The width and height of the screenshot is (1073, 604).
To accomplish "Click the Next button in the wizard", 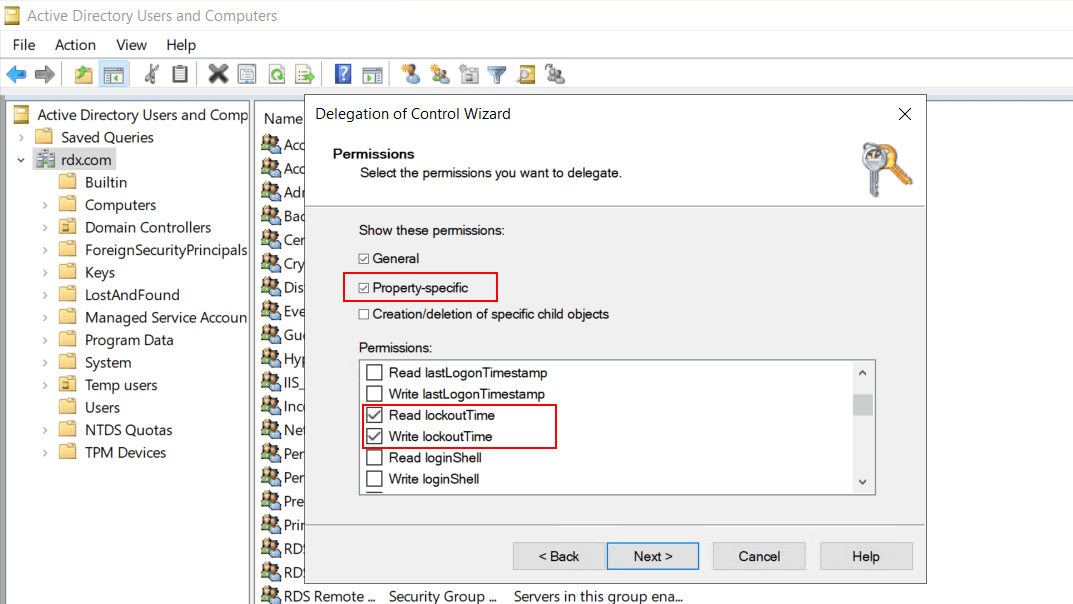I will [652, 556].
